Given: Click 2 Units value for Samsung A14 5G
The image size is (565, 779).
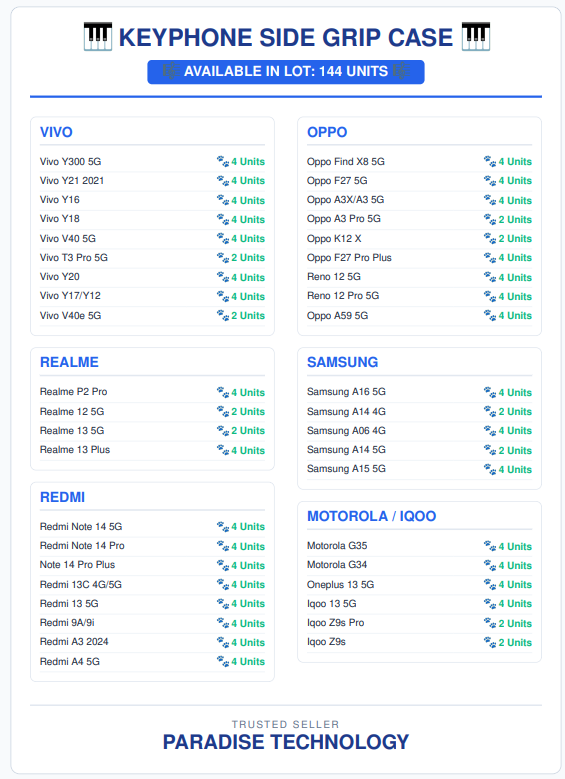Looking at the screenshot, I should (x=515, y=451).
